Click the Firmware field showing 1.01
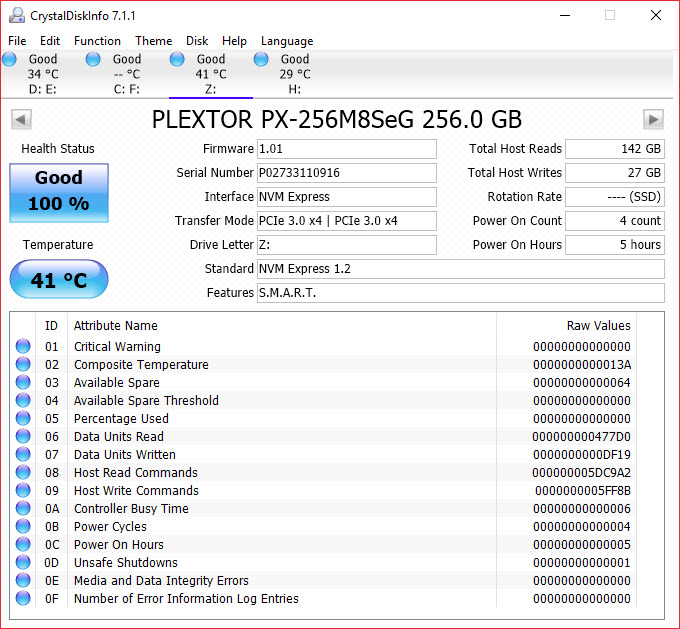Screen dimensions: 680x629 (347, 149)
